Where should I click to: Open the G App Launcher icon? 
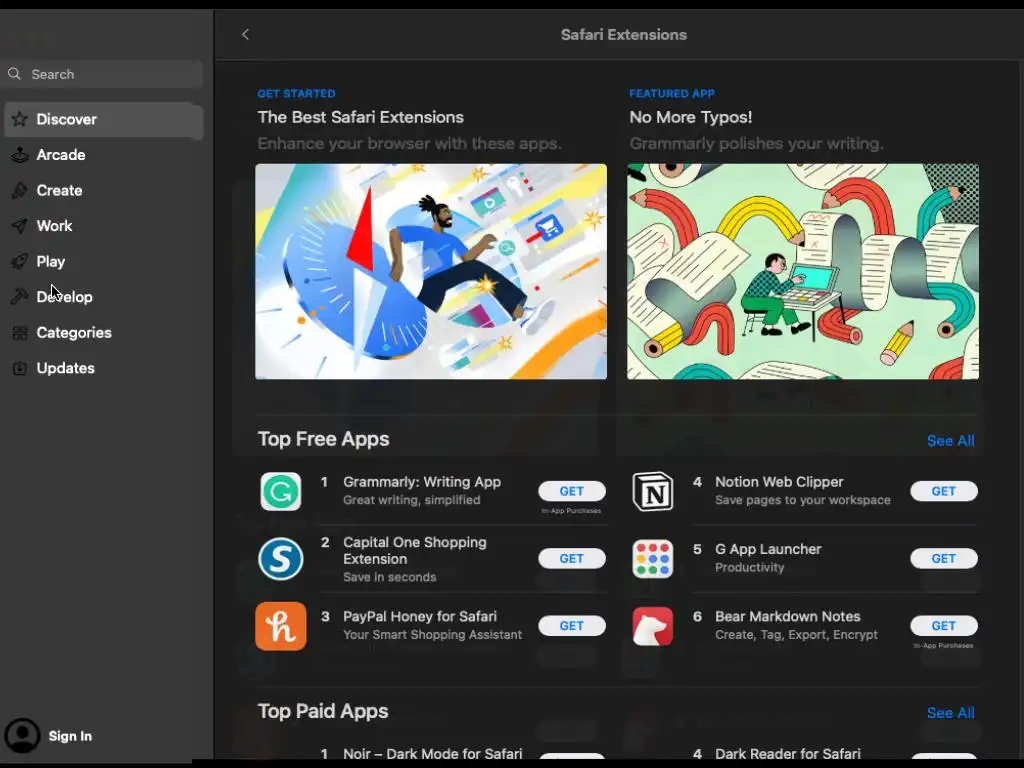(652, 558)
